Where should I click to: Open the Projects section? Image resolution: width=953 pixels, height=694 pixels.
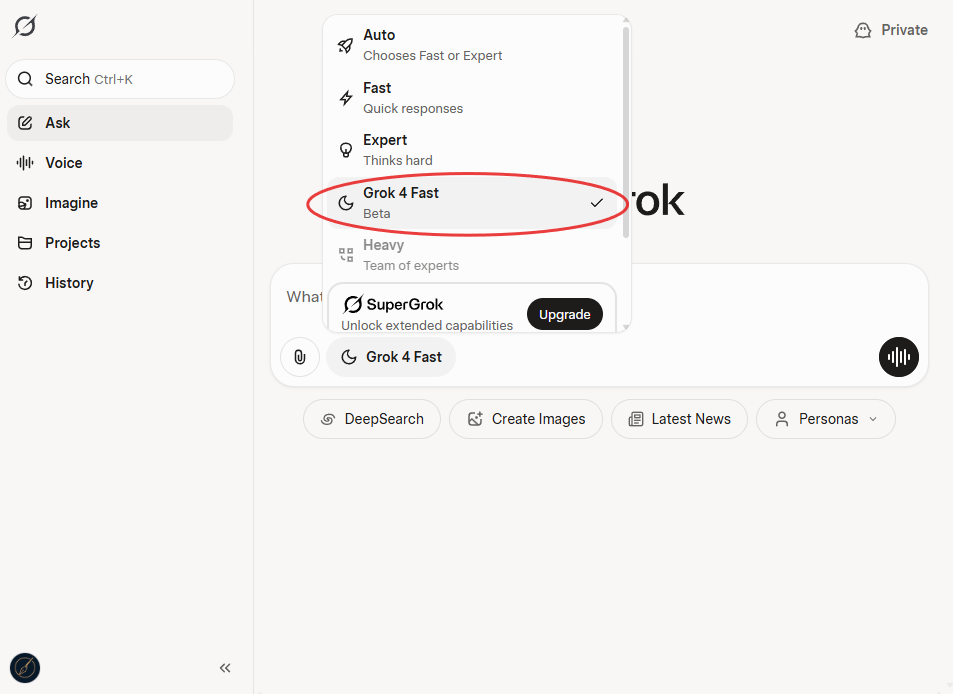(120, 243)
